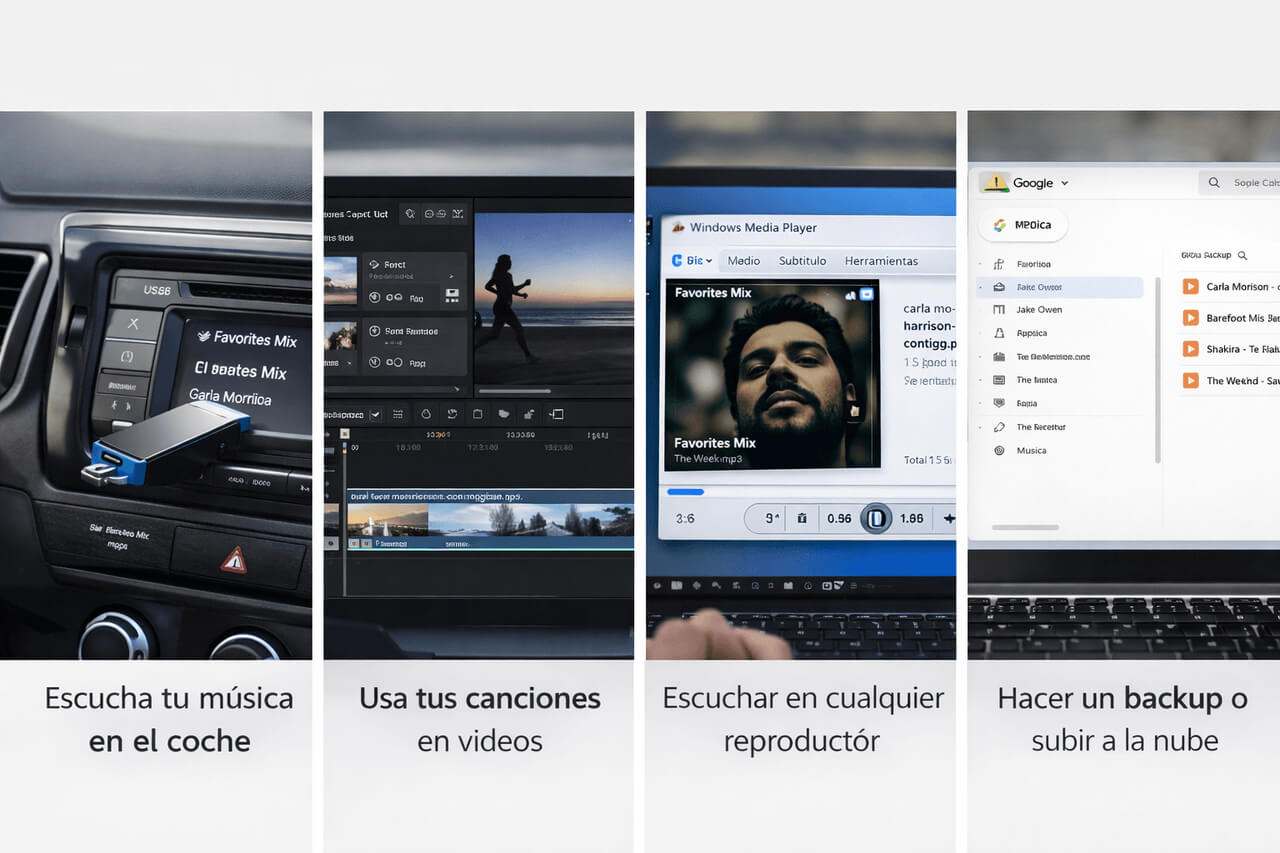Select the history rotate icon in the editor toolbar
Image resolution: width=1280 pixels, height=853 pixels.
coord(452,414)
